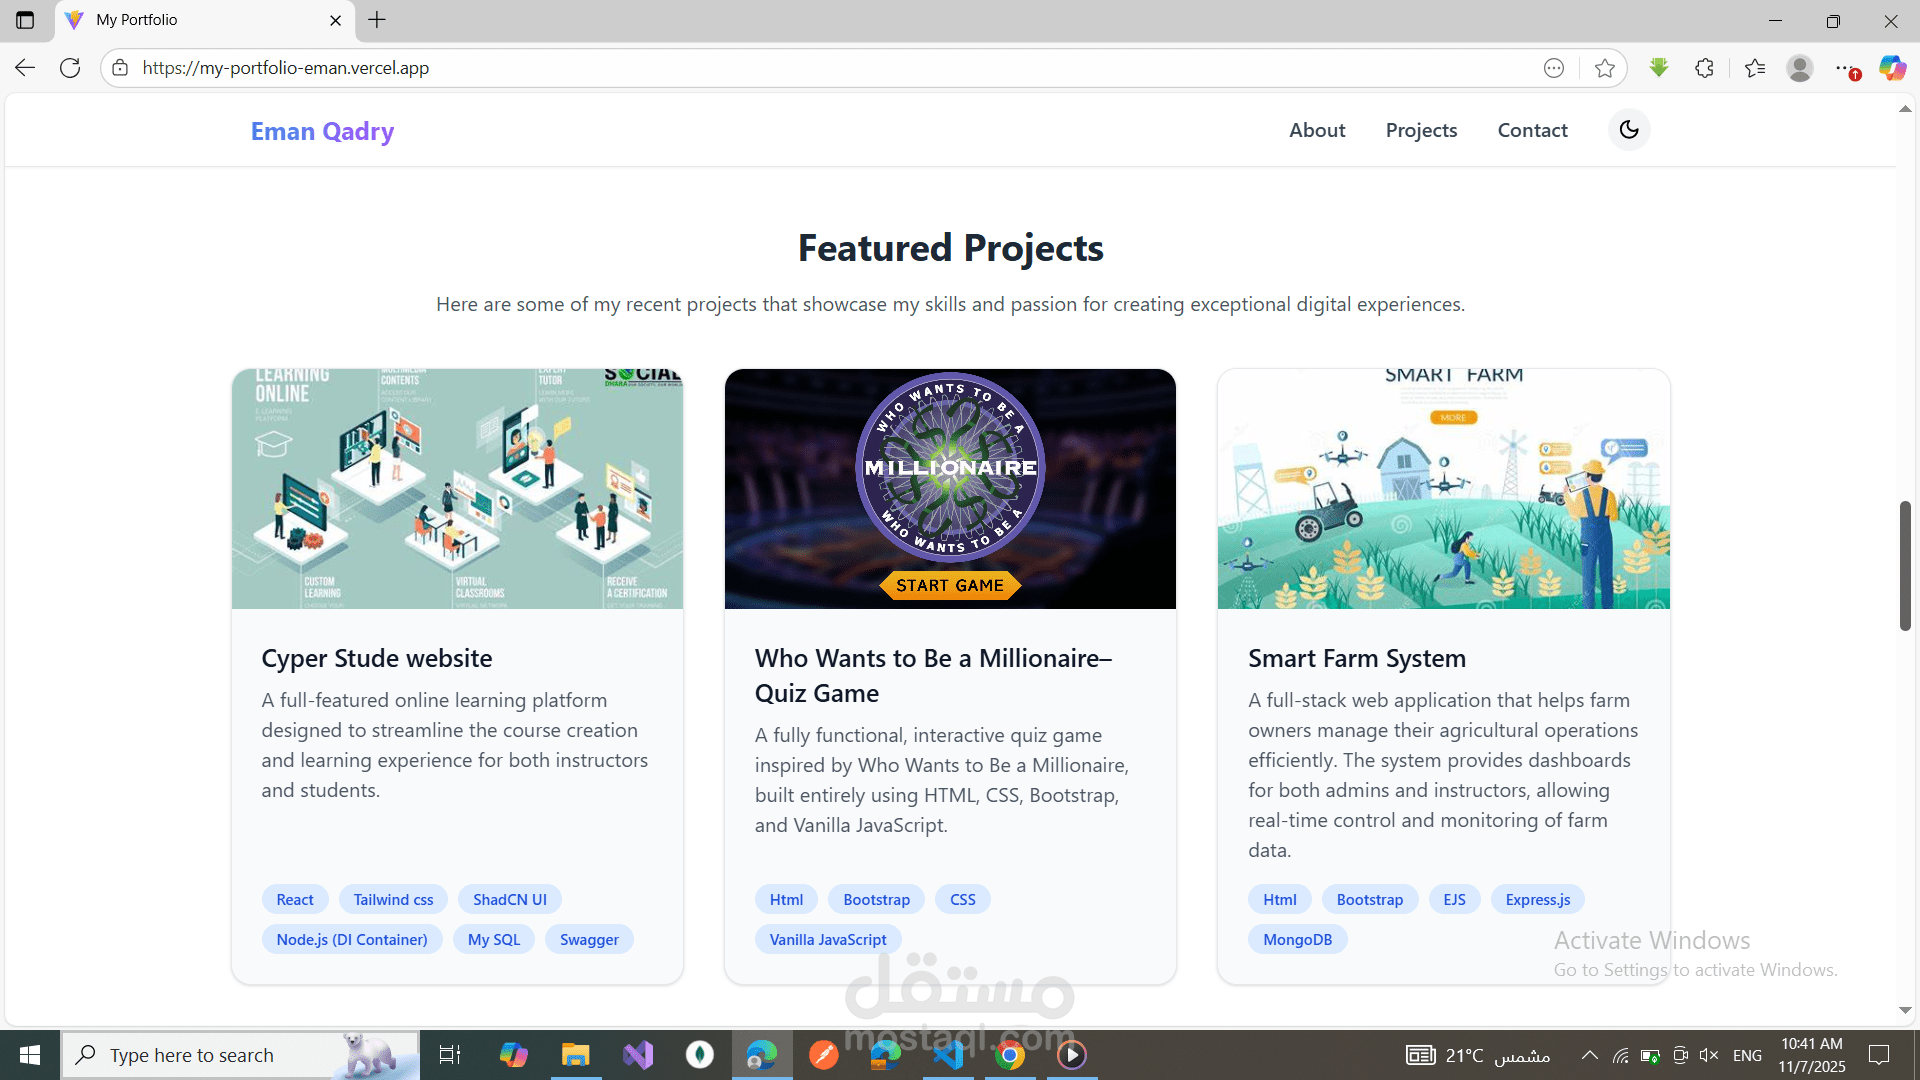The width and height of the screenshot is (1920, 1080).
Task: Open the browser extensions puzzle icon
Action: (1705, 68)
